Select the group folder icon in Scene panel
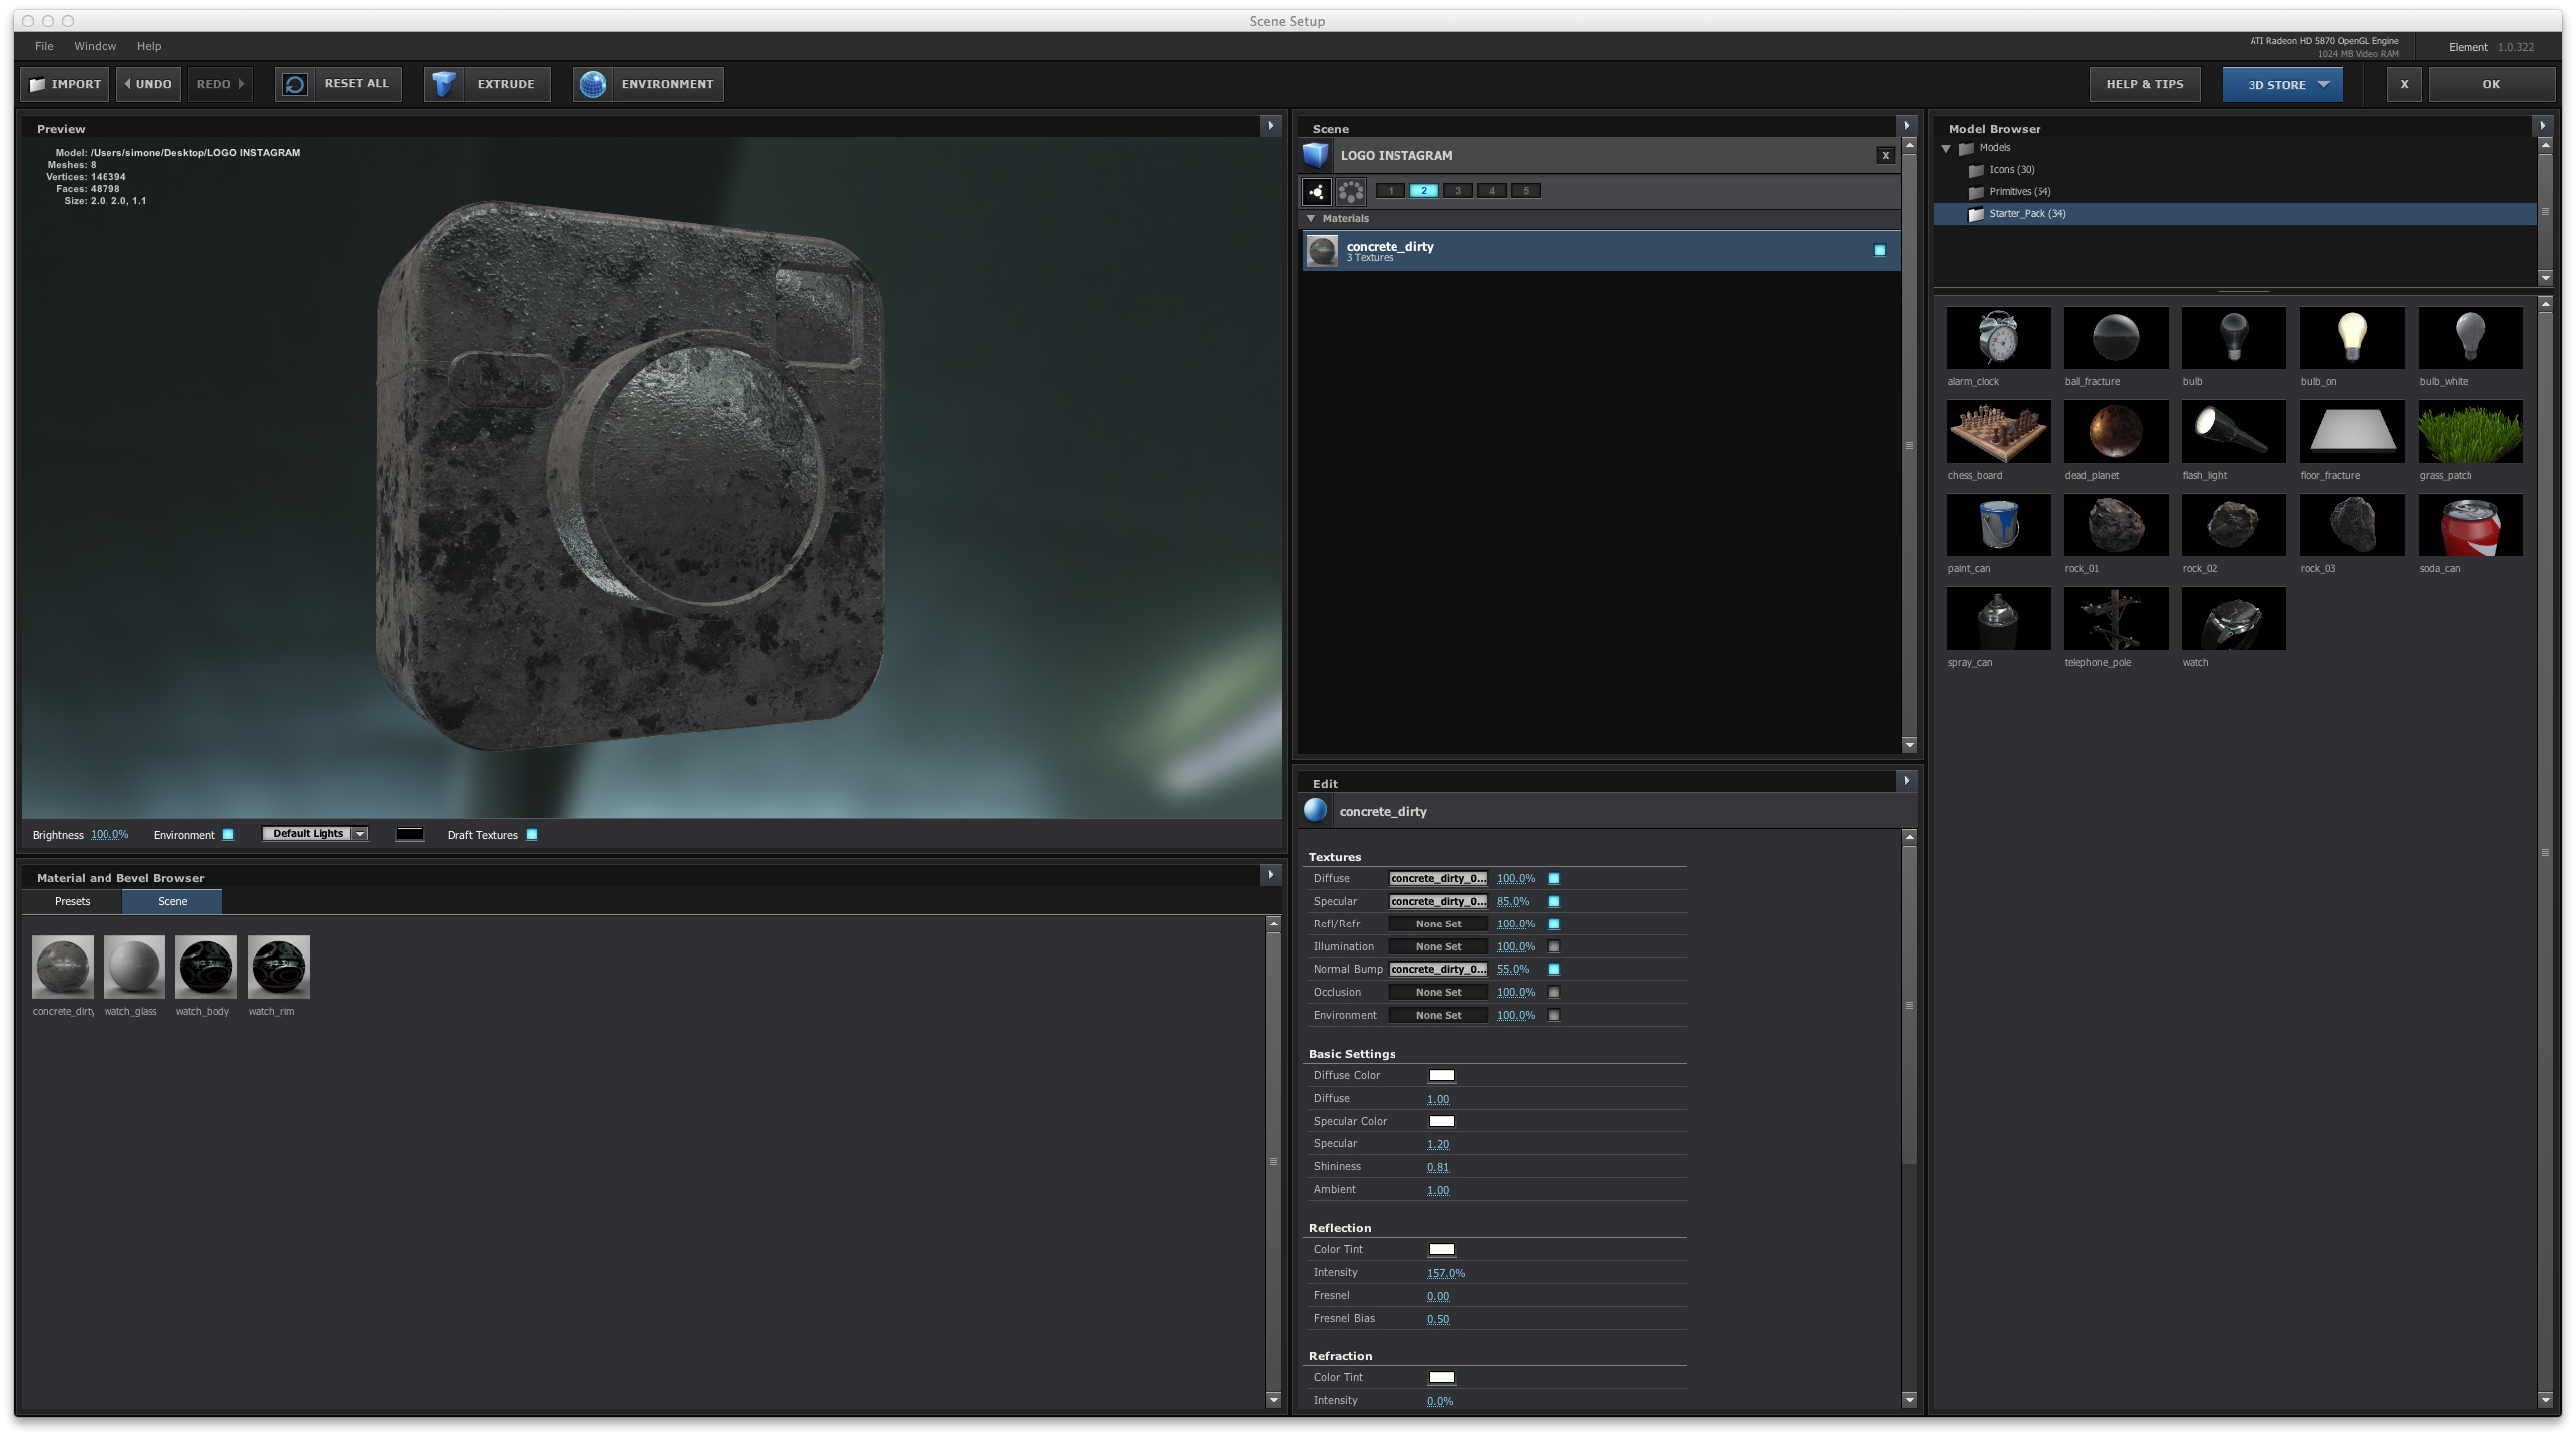The width and height of the screenshot is (2576, 1437). (1316, 191)
